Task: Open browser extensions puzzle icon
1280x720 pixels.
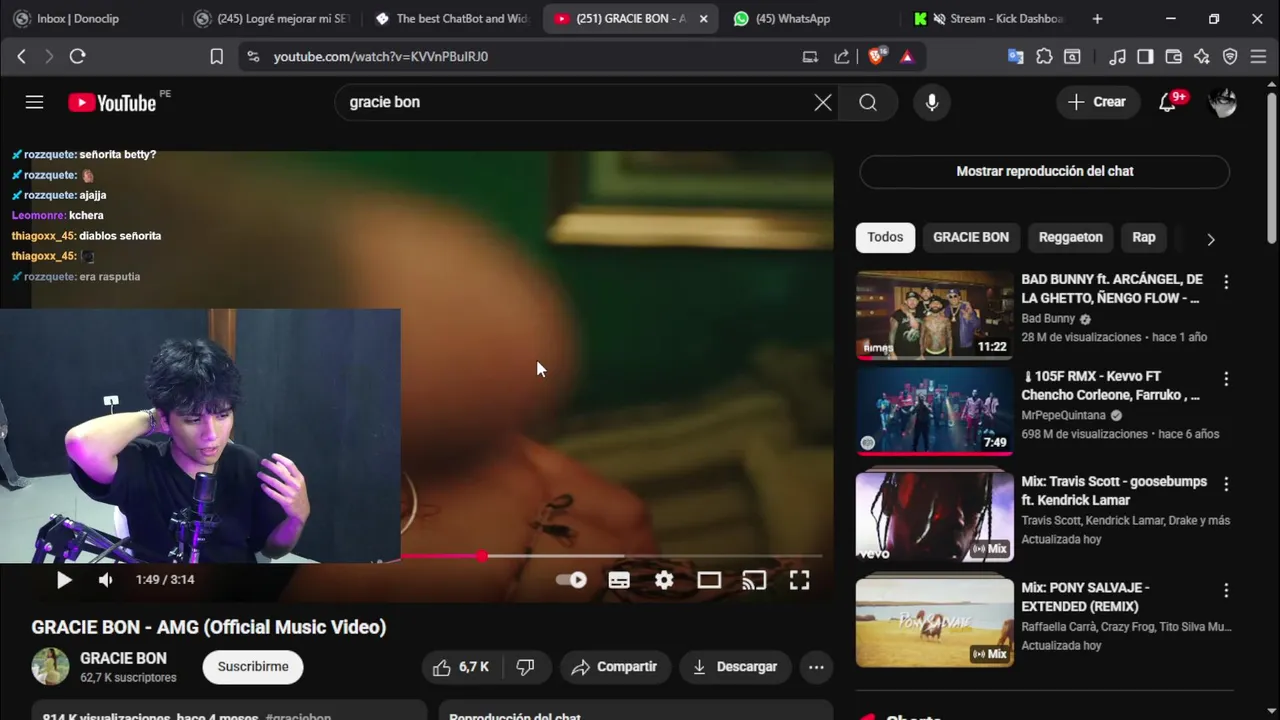Action: click(1044, 57)
